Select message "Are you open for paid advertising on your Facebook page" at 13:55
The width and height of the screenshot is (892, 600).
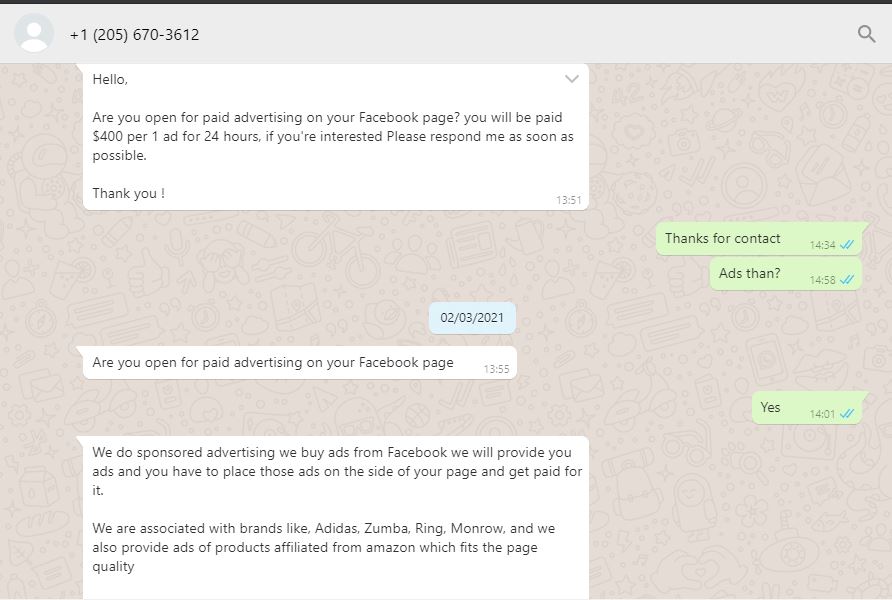point(300,363)
